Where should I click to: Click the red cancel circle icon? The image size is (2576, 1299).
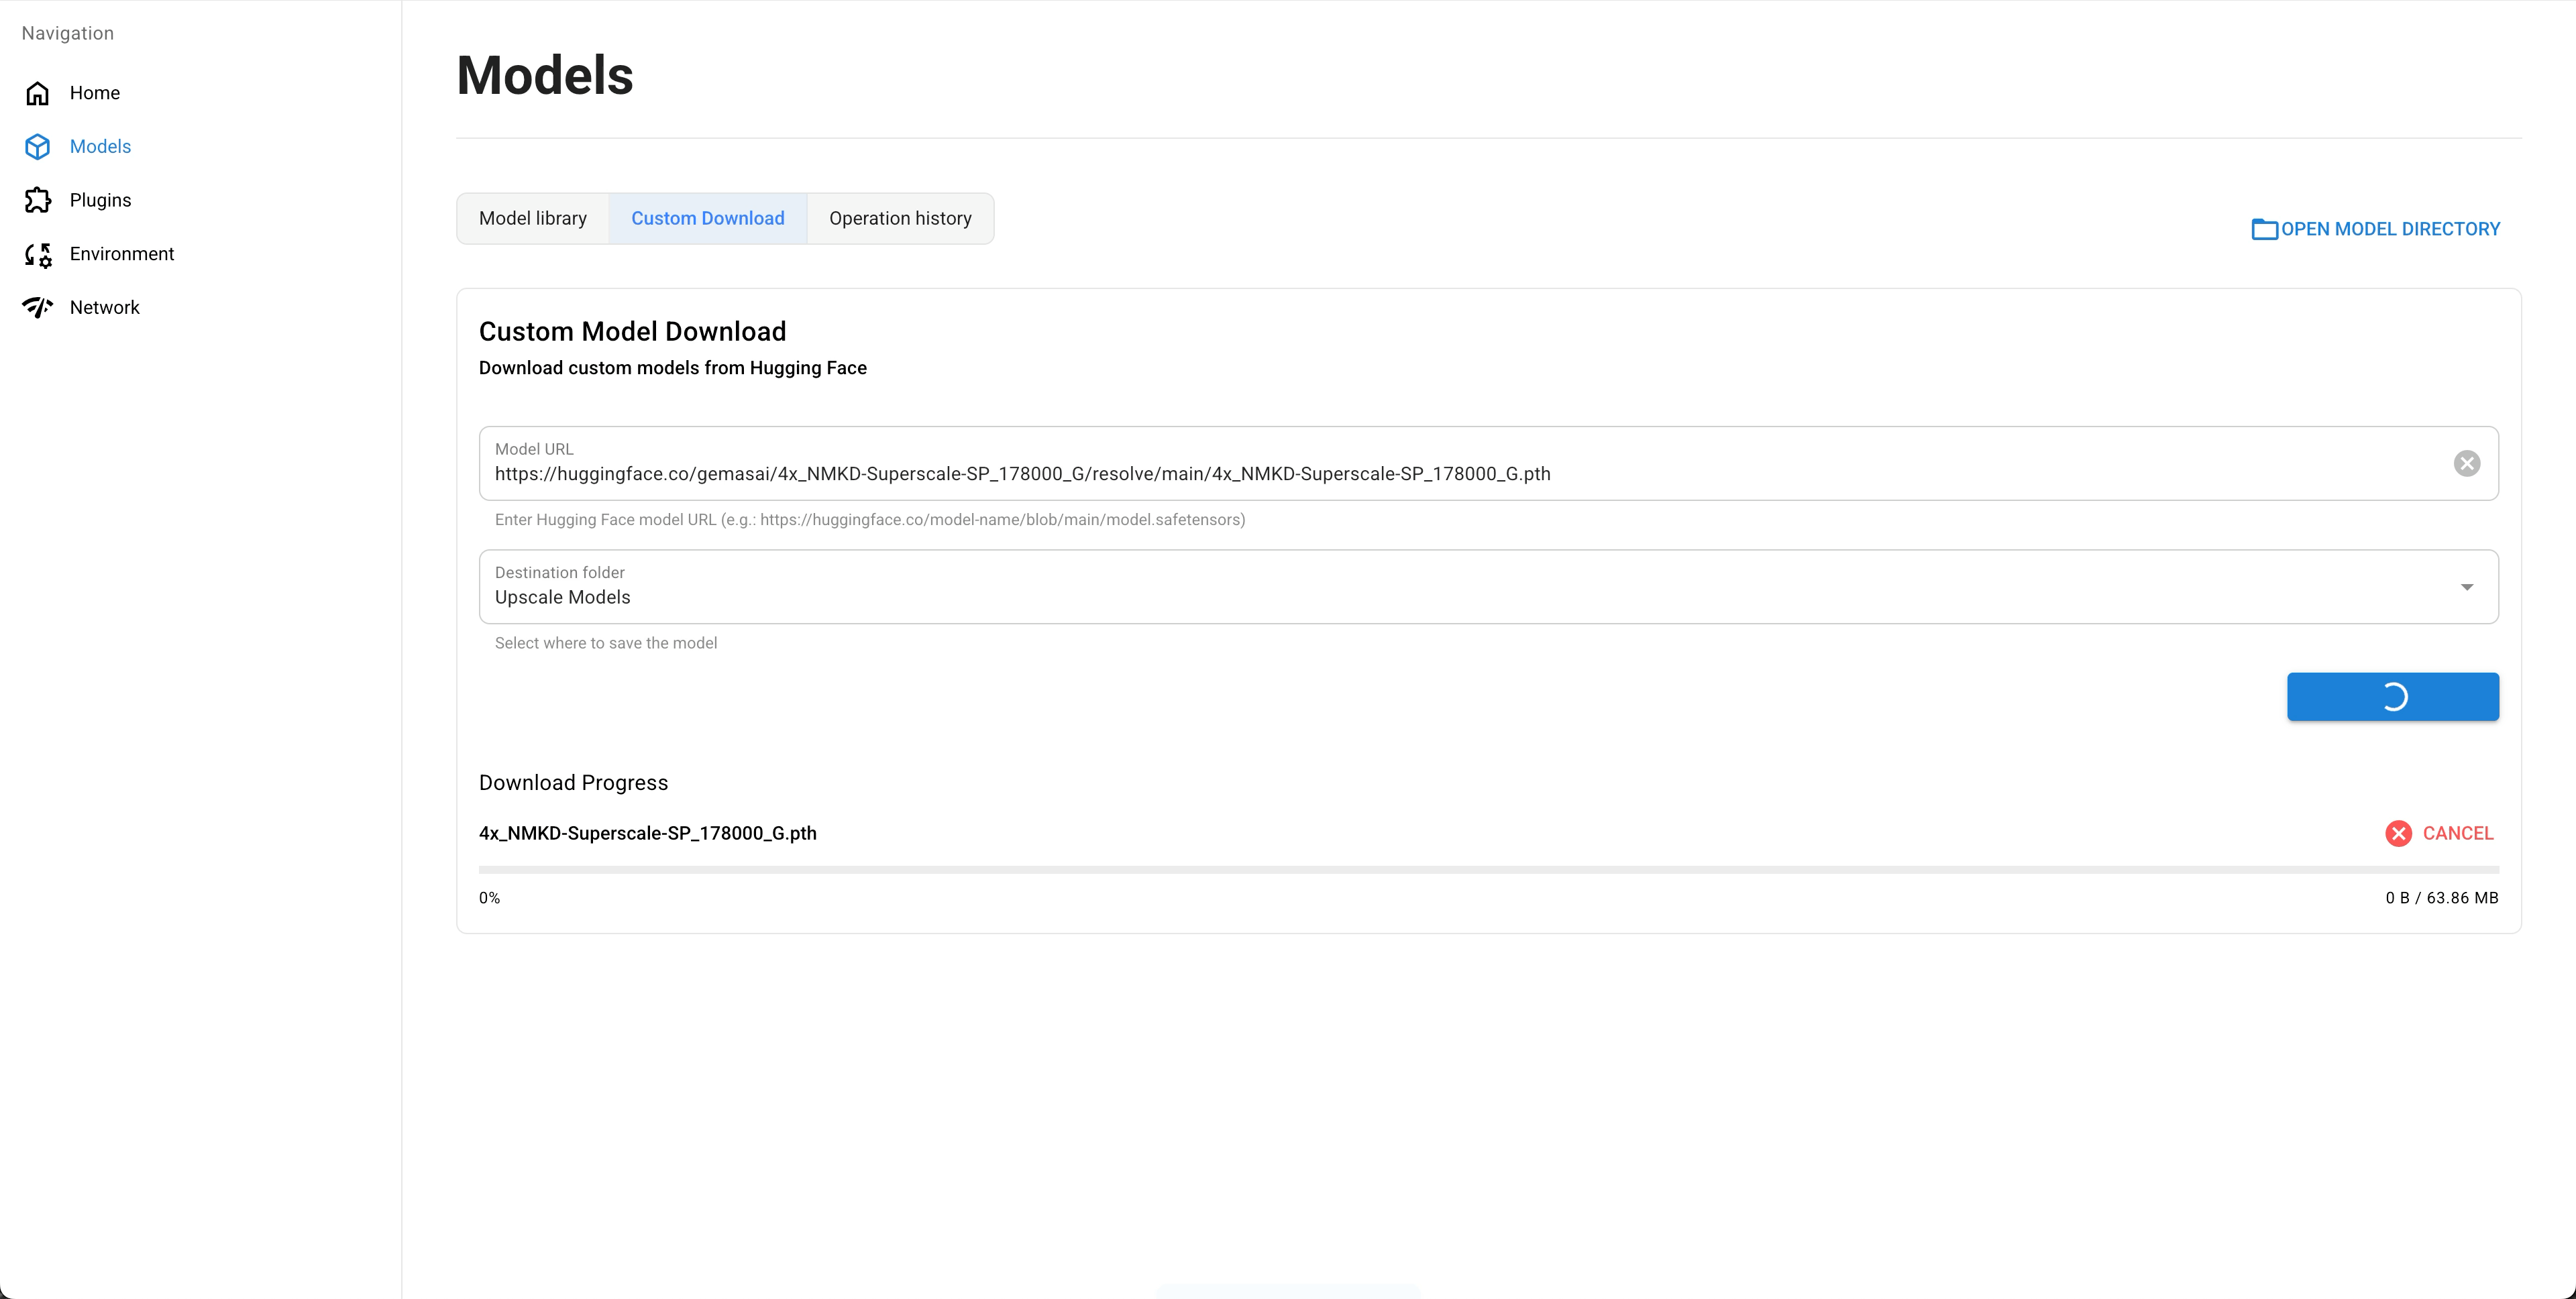(2398, 834)
